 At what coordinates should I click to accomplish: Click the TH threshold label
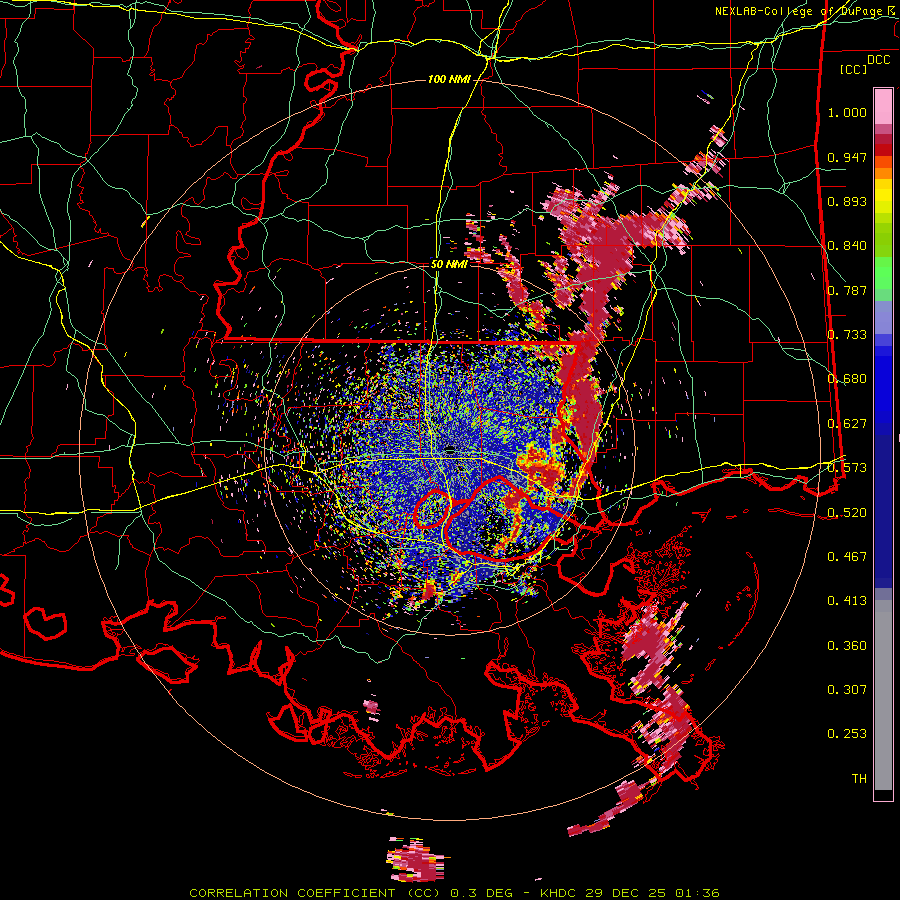click(x=859, y=779)
